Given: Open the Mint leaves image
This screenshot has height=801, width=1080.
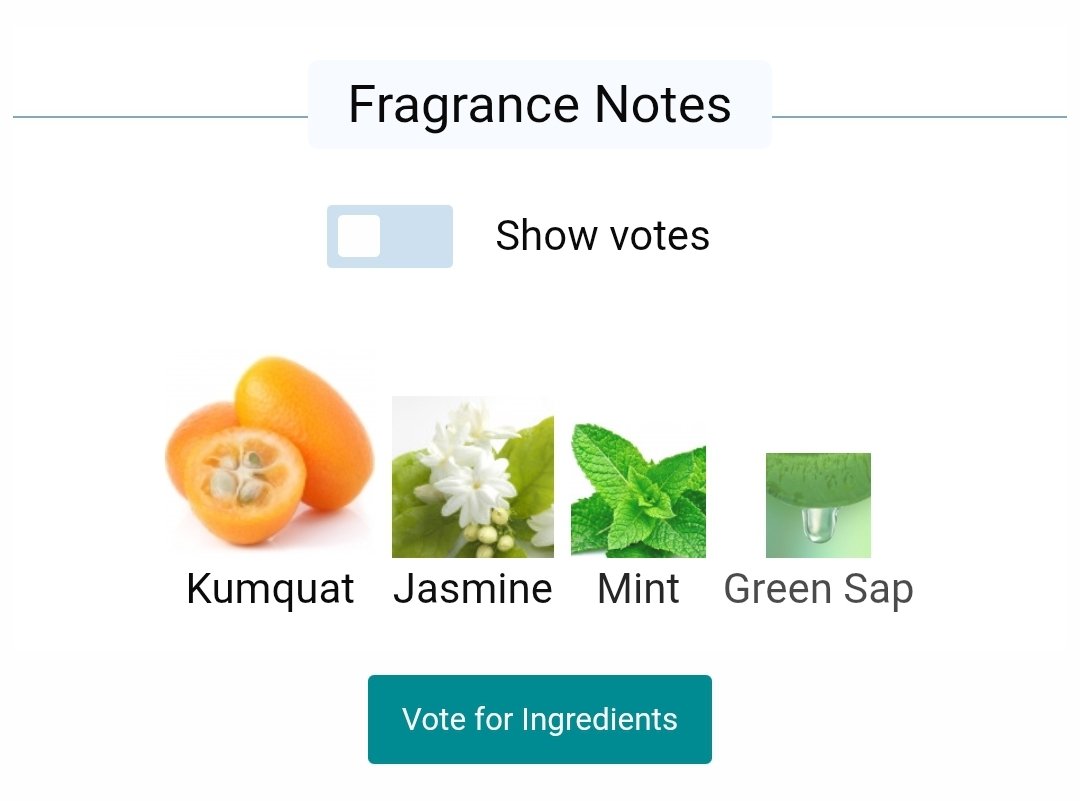Looking at the screenshot, I should [638, 489].
